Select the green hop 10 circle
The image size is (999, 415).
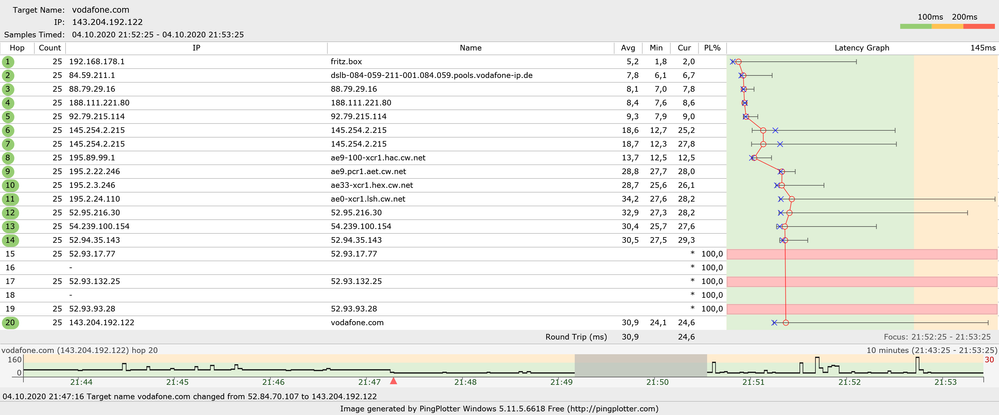[10, 186]
